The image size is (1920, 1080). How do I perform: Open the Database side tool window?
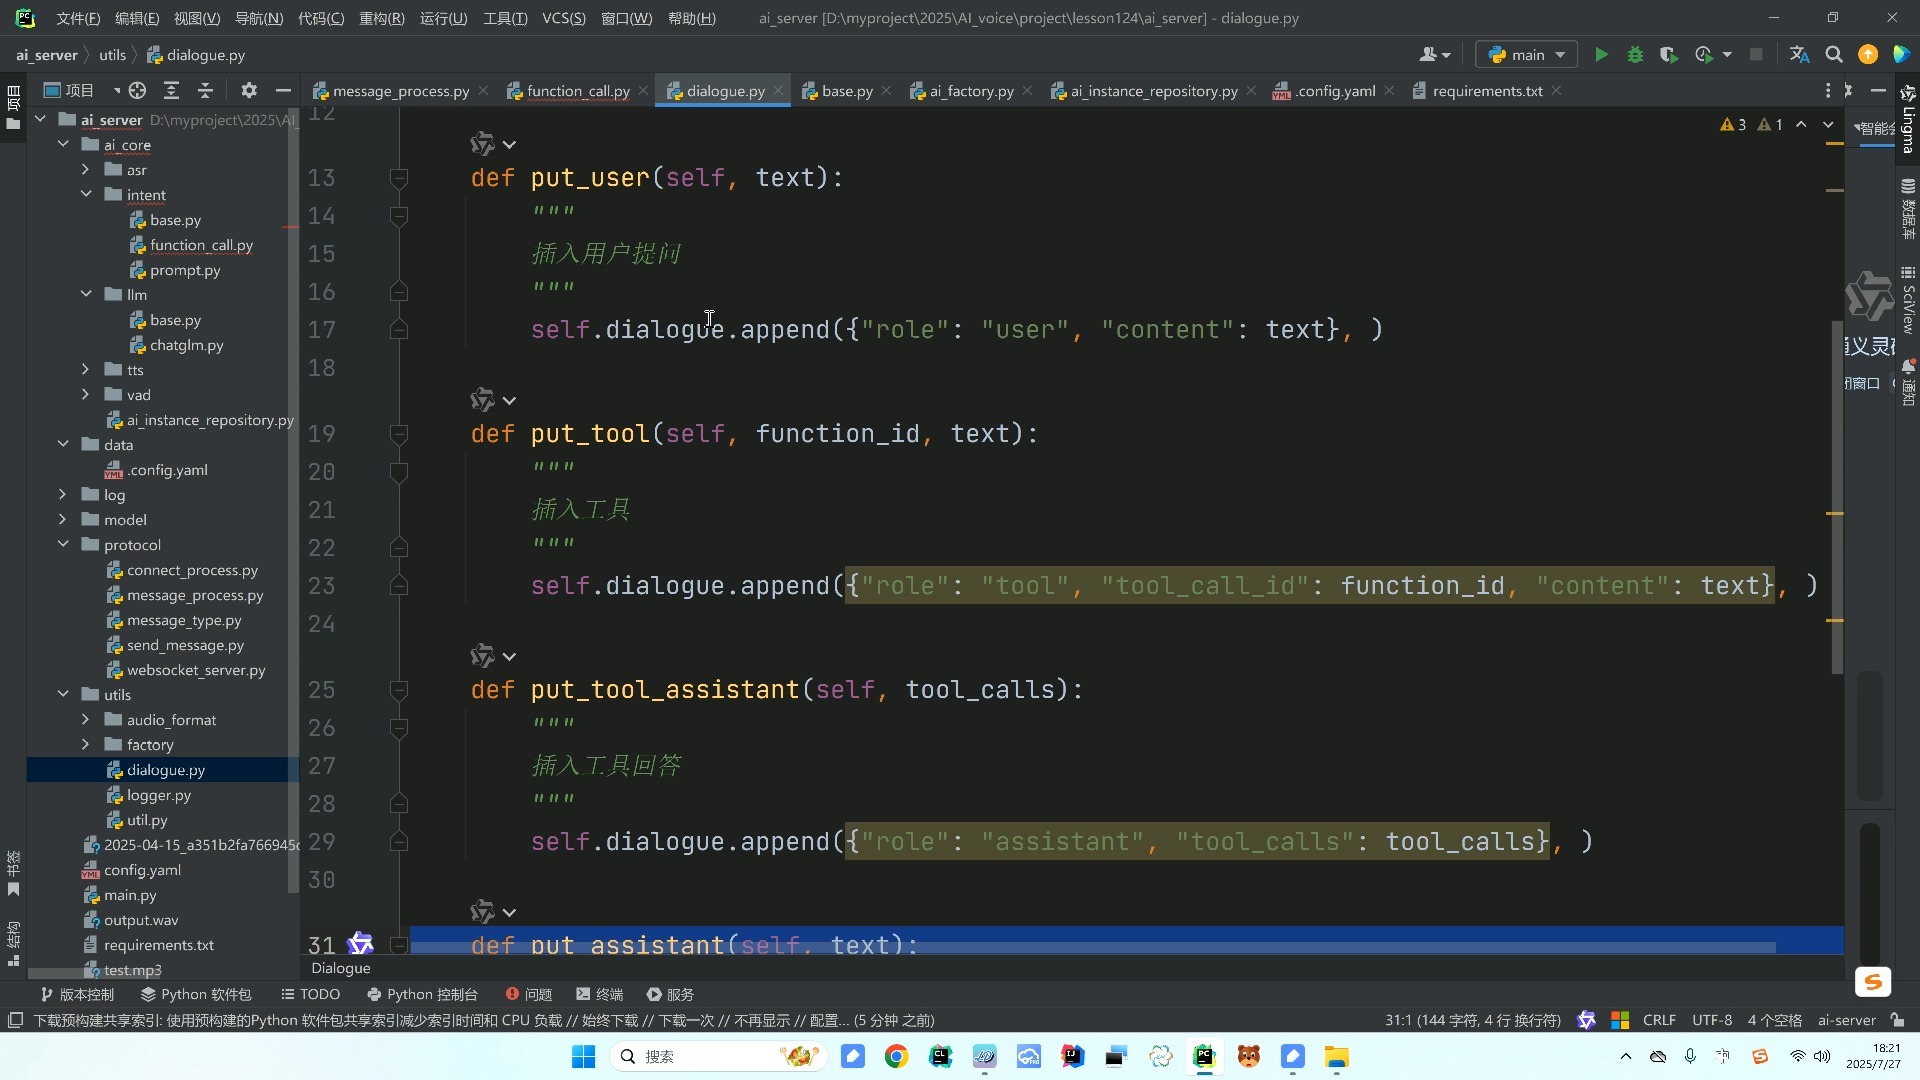coord(1908,208)
